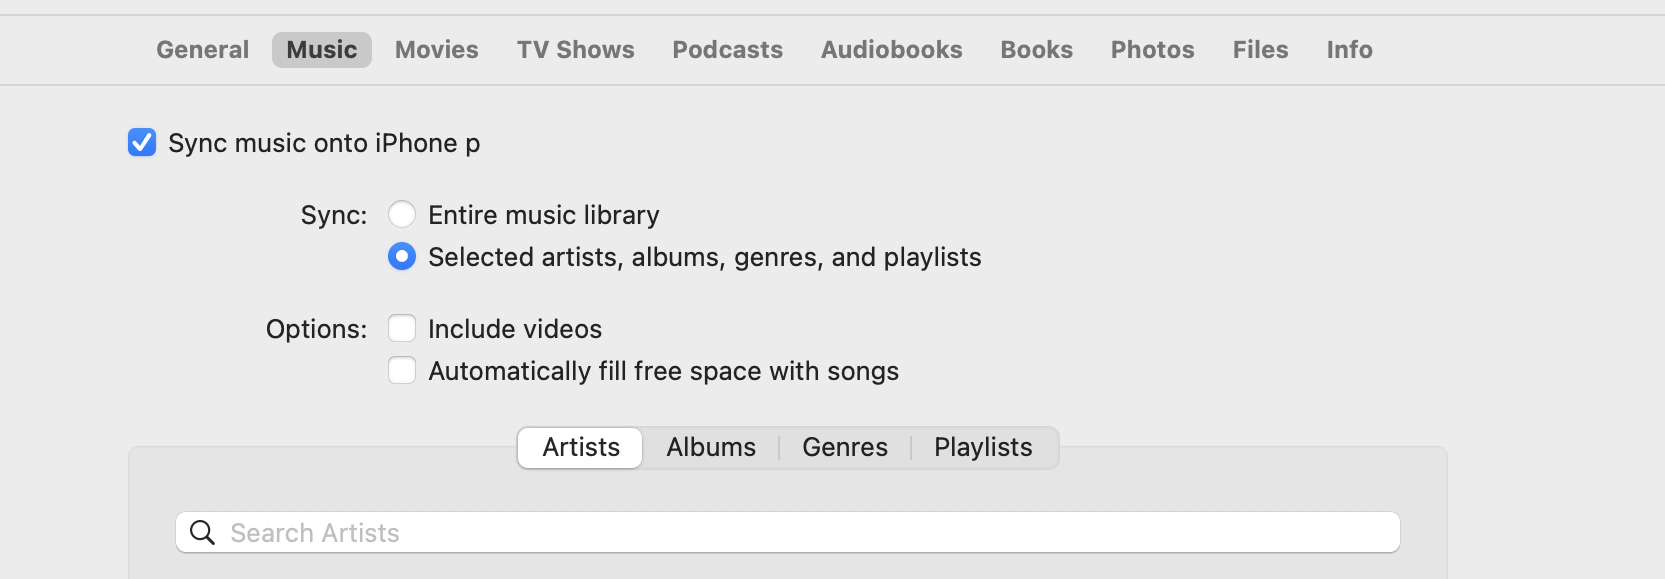Click the search magnifier icon
1665x579 pixels.
click(x=202, y=533)
